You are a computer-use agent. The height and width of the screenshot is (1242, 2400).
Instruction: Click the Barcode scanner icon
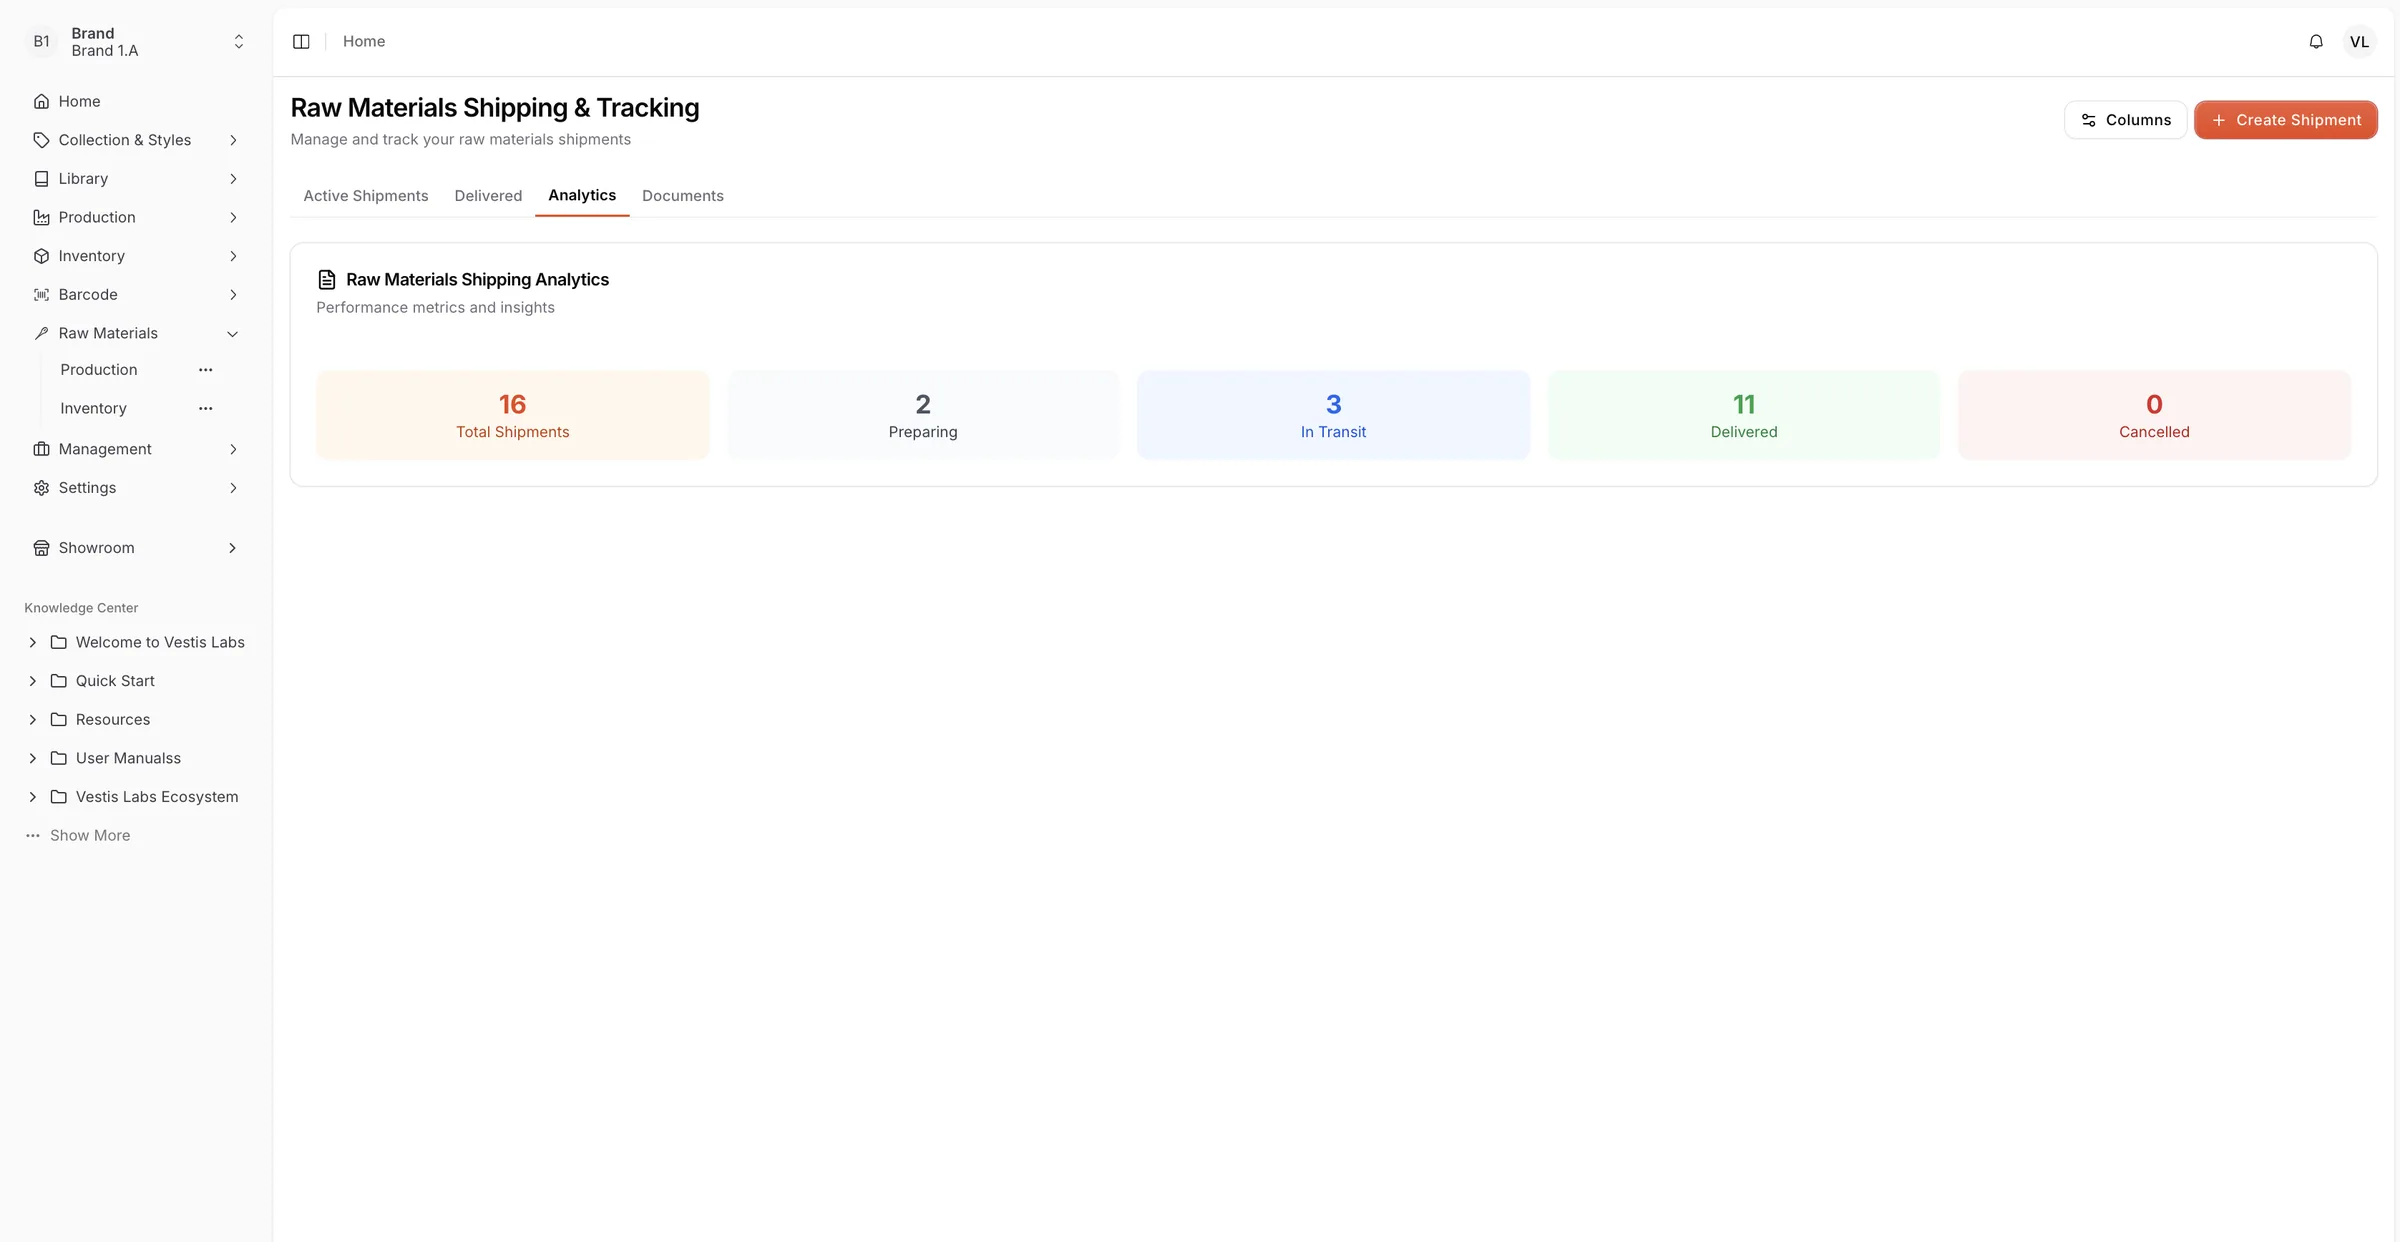click(41, 295)
